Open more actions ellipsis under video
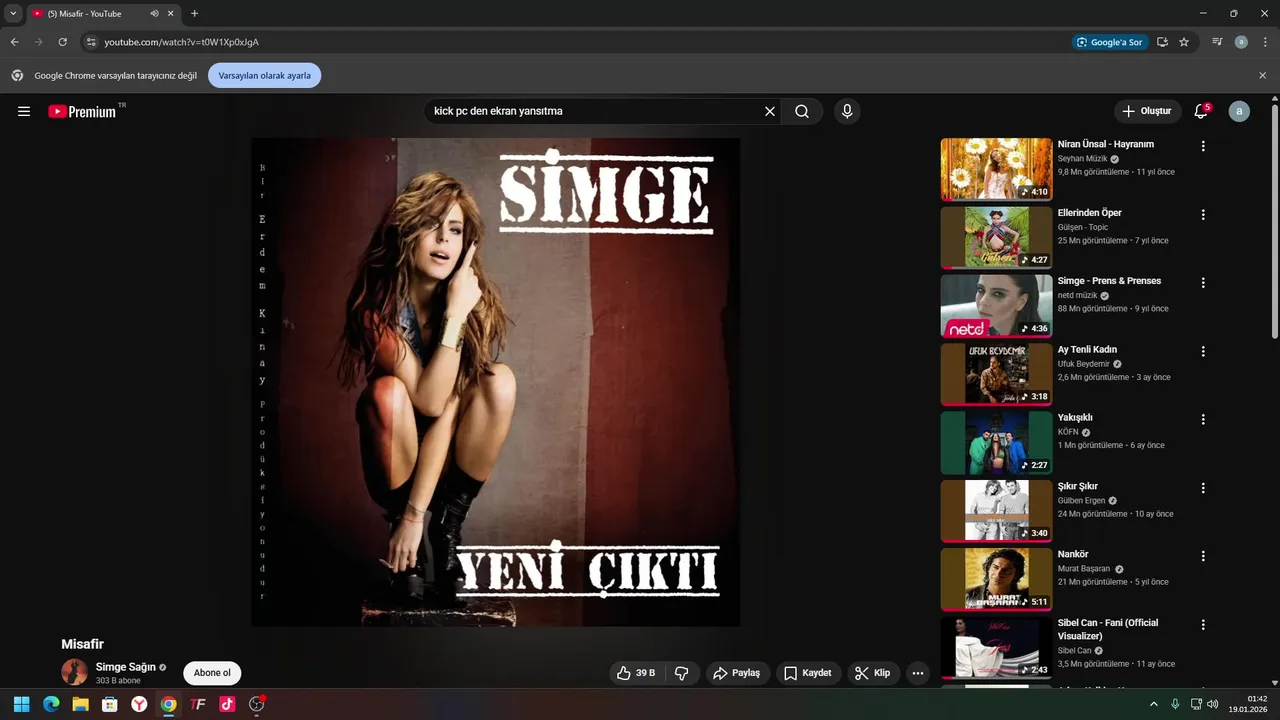This screenshot has height=720, width=1280. [x=918, y=673]
